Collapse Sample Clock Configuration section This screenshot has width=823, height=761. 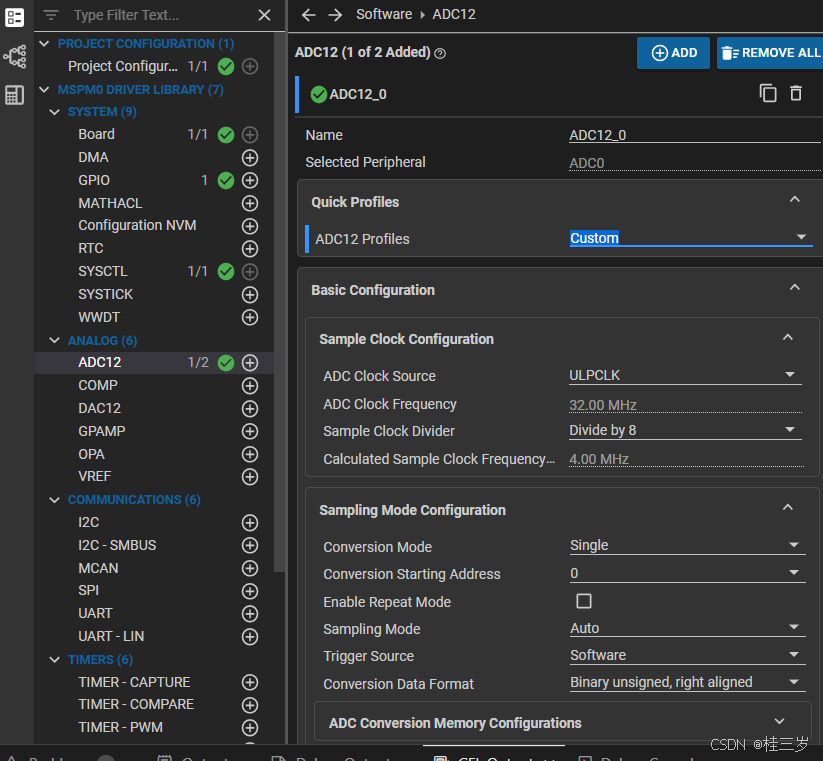click(x=788, y=337)
